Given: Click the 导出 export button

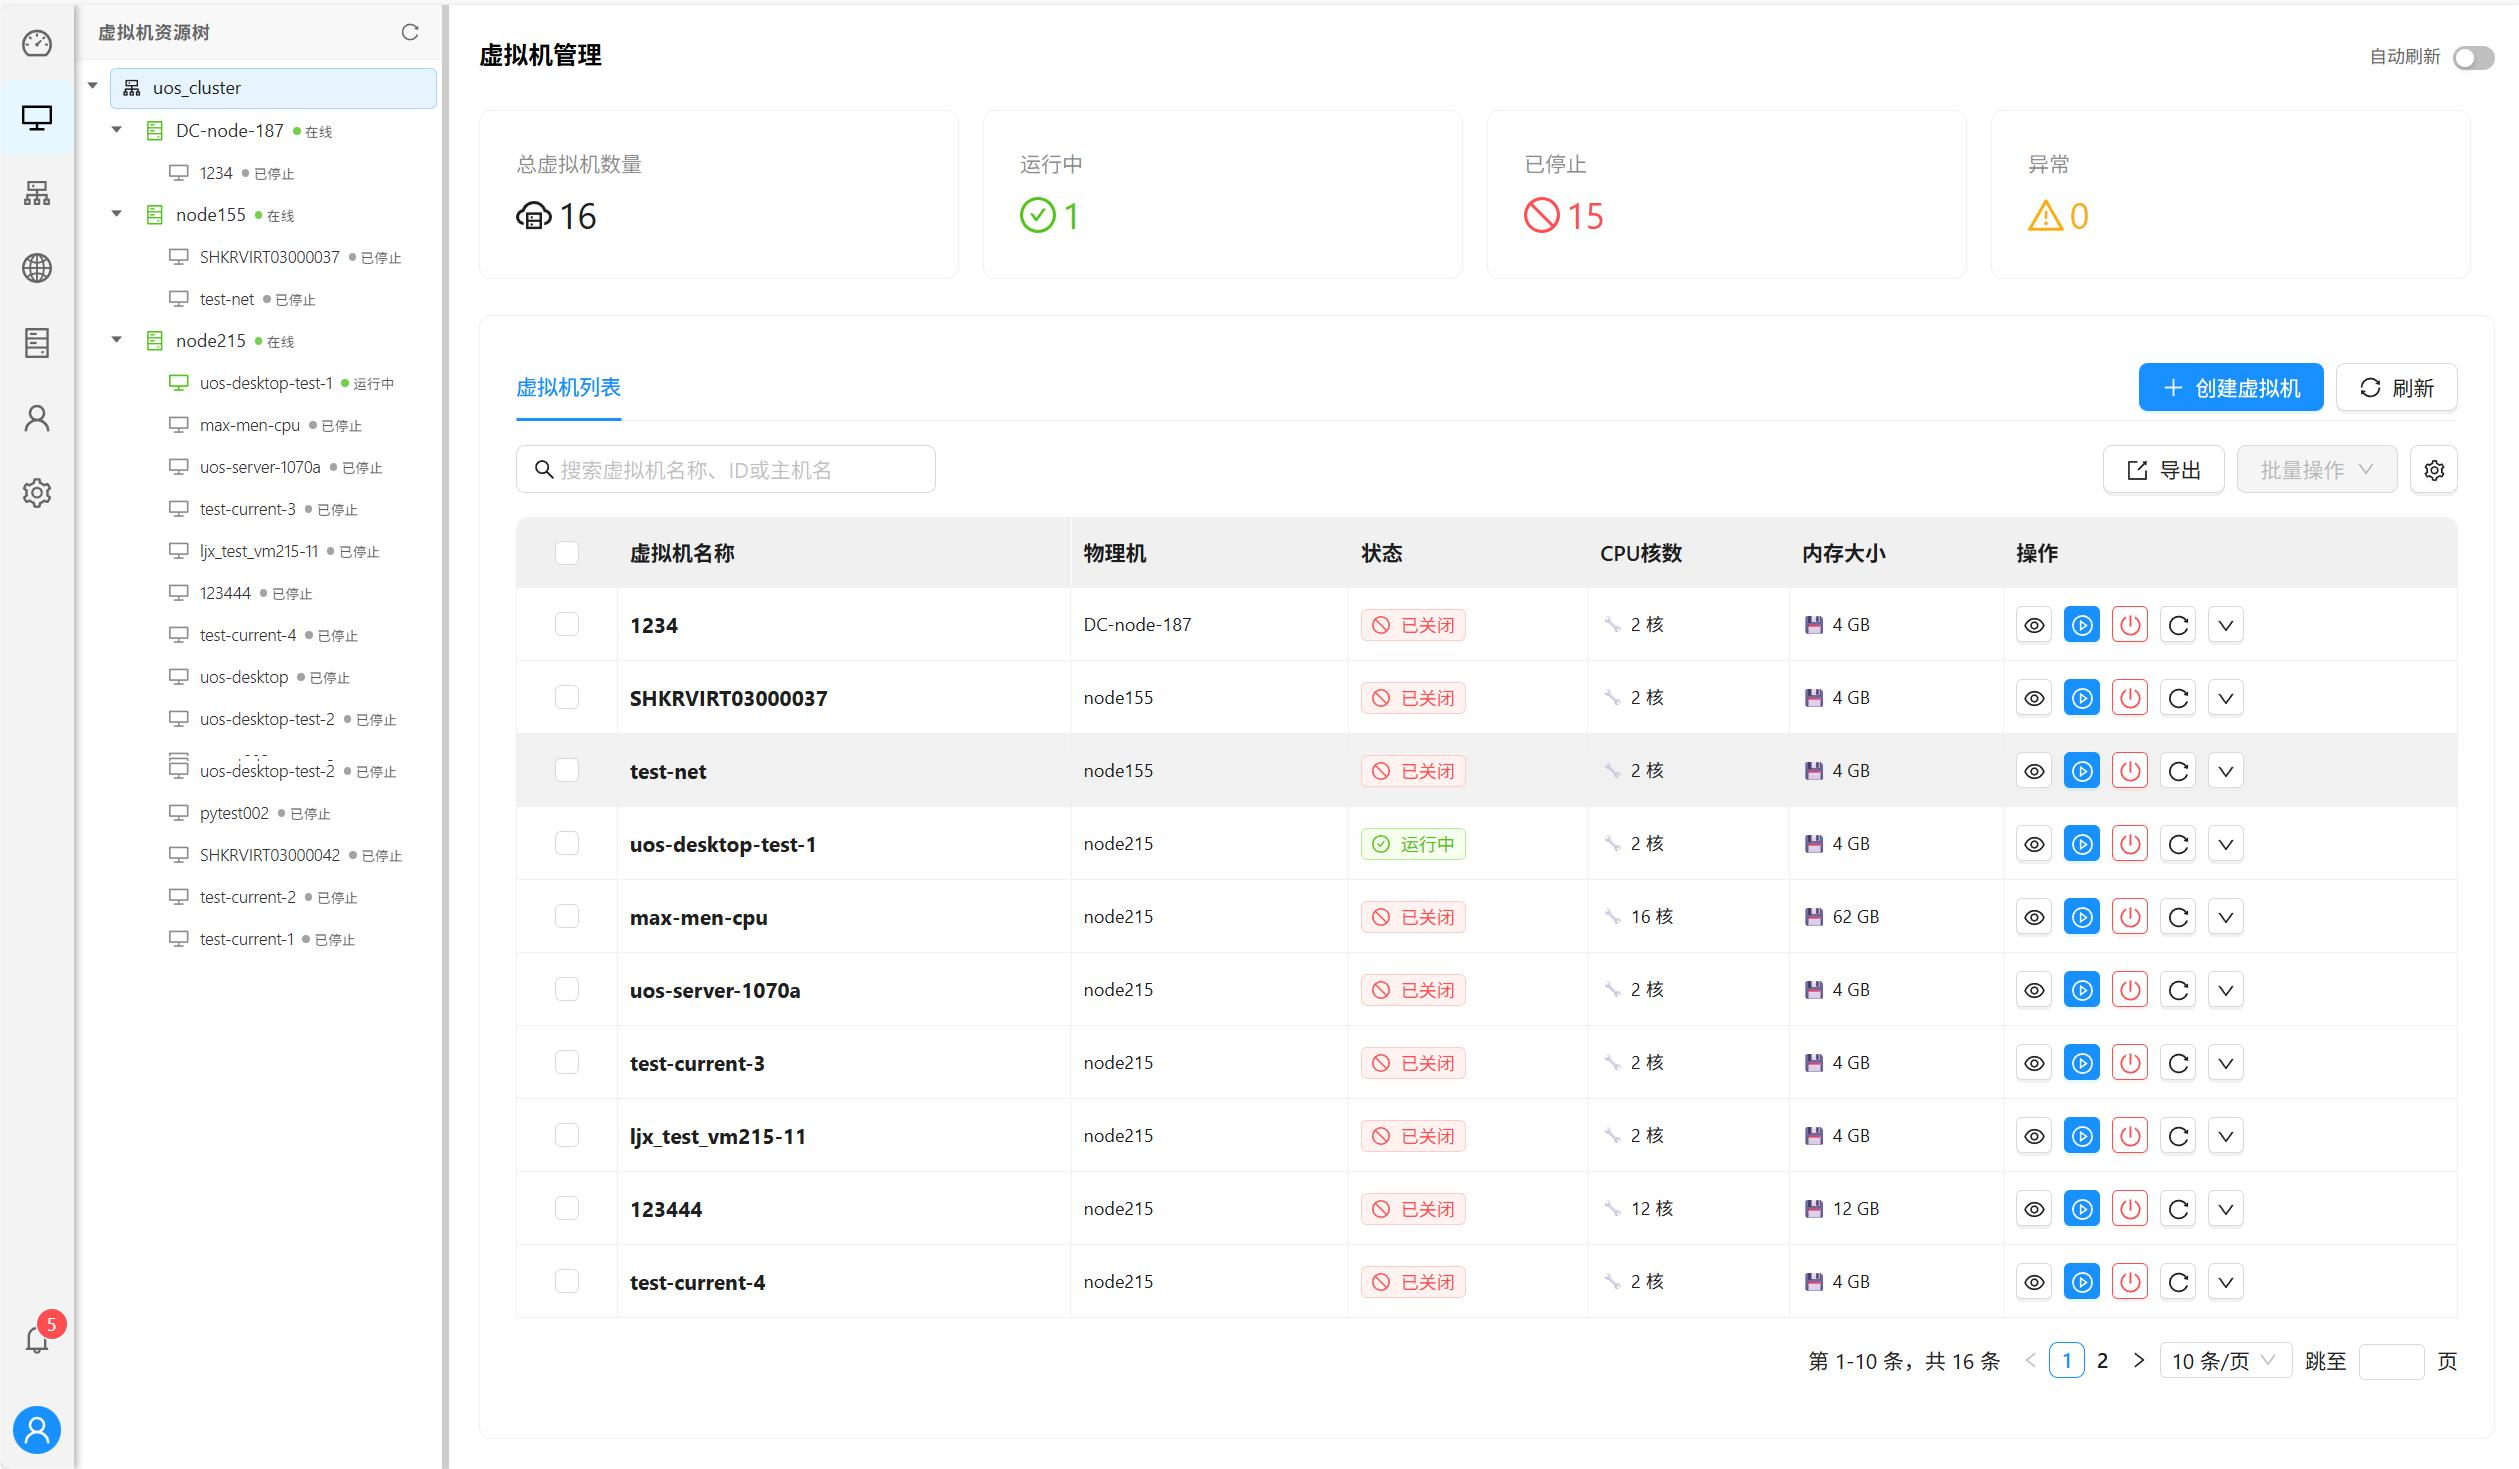Looking at the screenshot, I should tap(2163, 470).
